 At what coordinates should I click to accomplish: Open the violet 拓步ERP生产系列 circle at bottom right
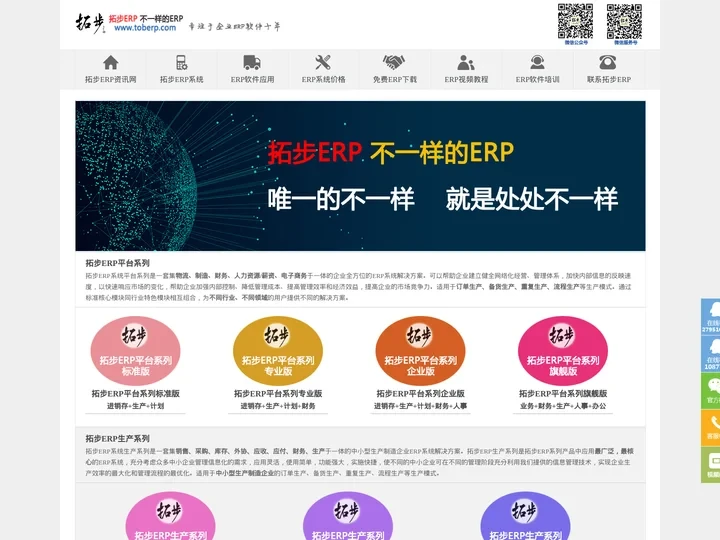525,516
